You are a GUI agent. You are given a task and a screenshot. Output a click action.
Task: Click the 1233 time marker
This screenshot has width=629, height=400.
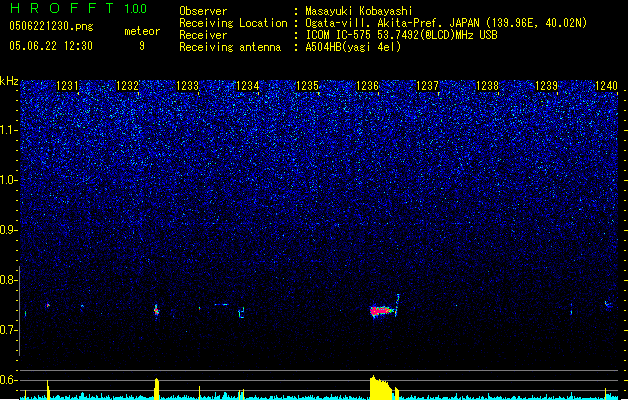tap(187, 86)
